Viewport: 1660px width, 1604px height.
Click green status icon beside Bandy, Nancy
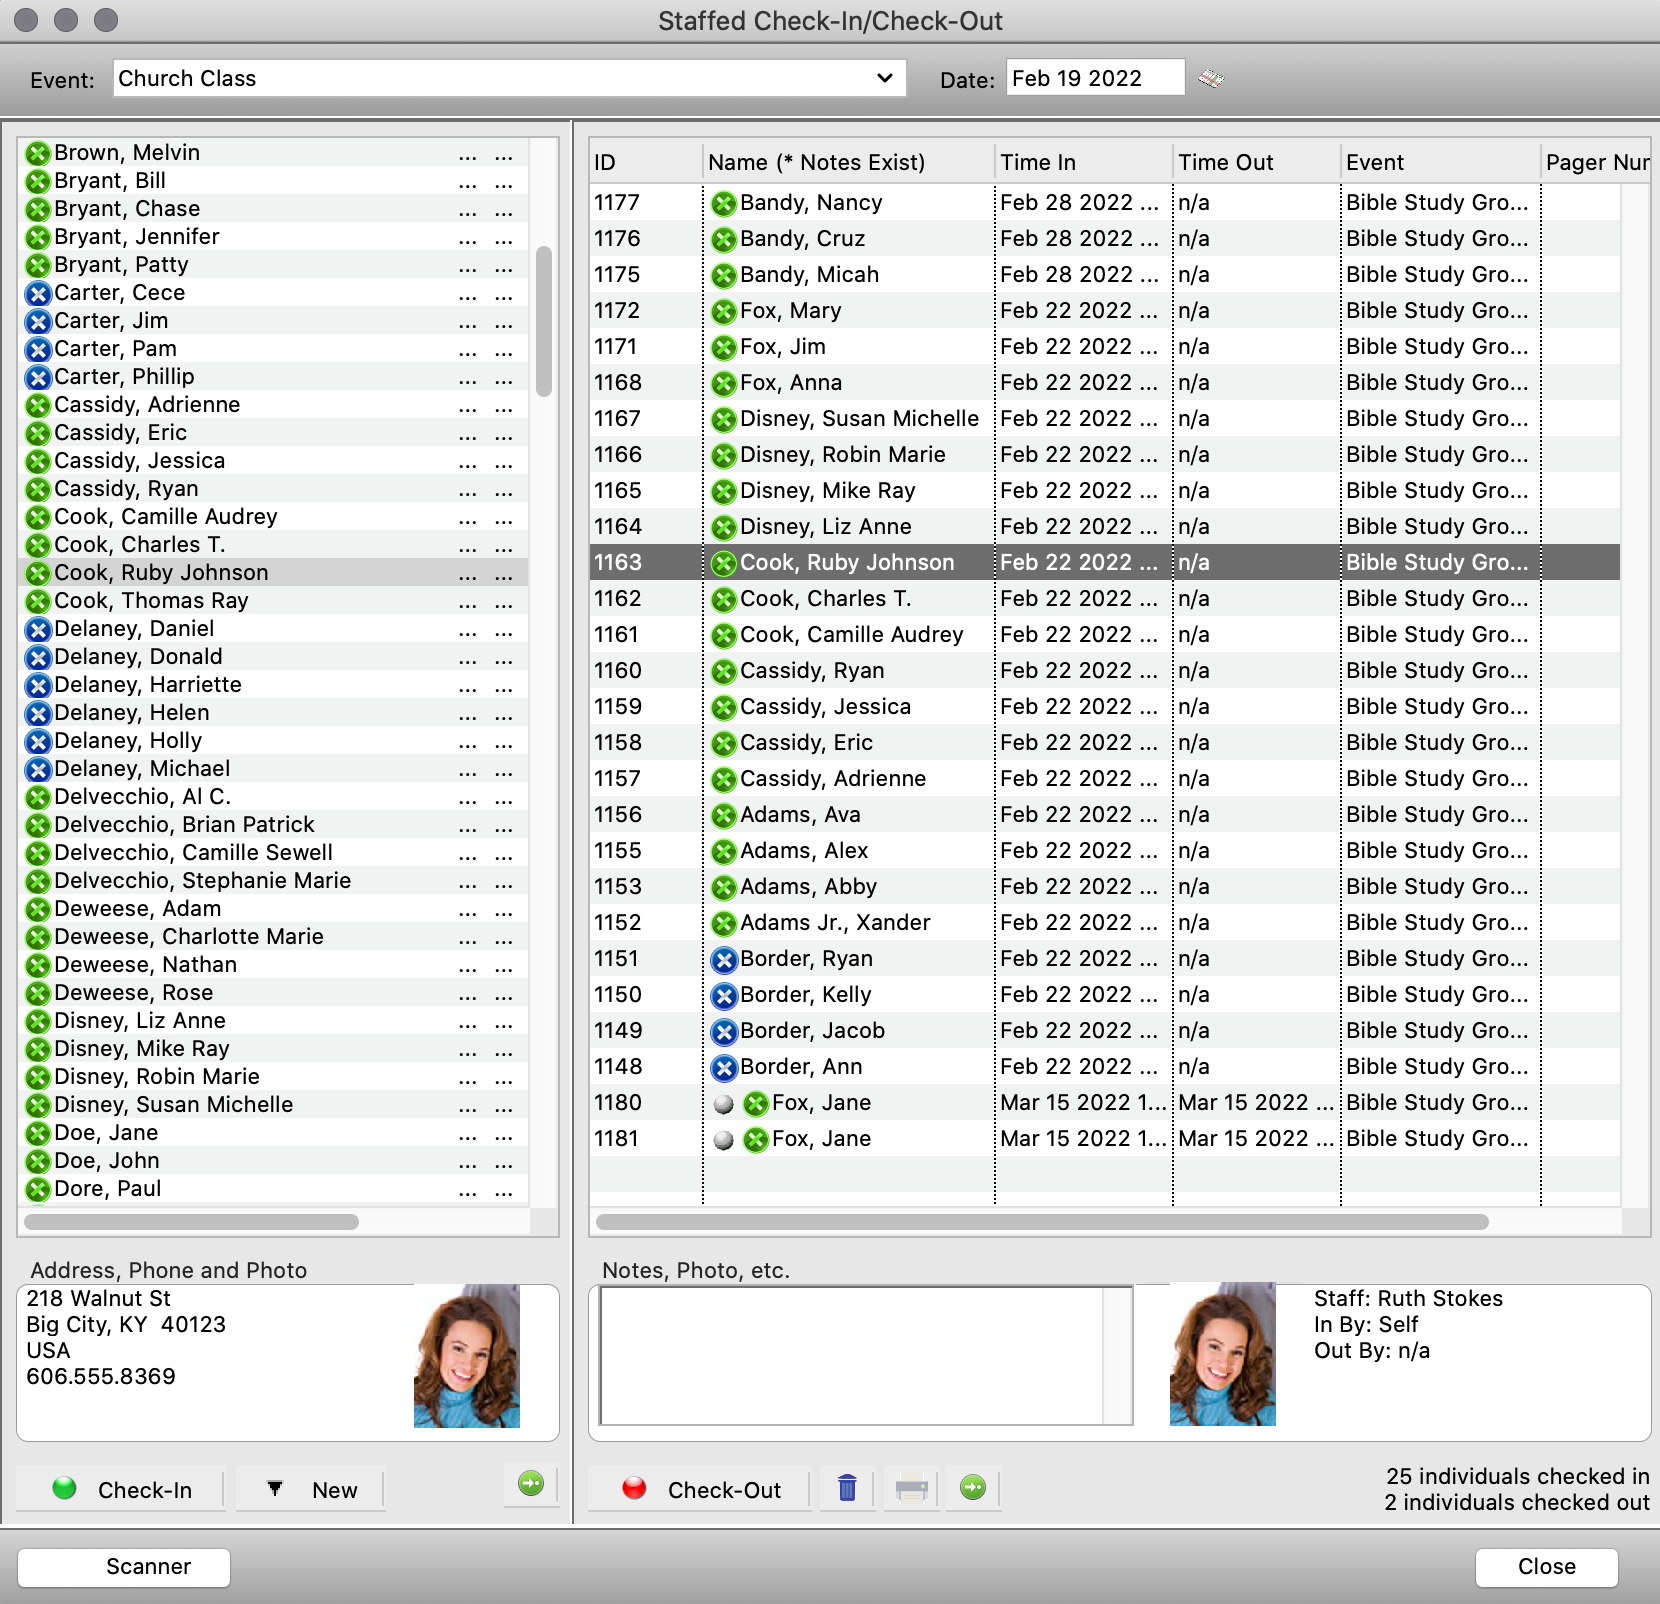[x=723, y=204]
